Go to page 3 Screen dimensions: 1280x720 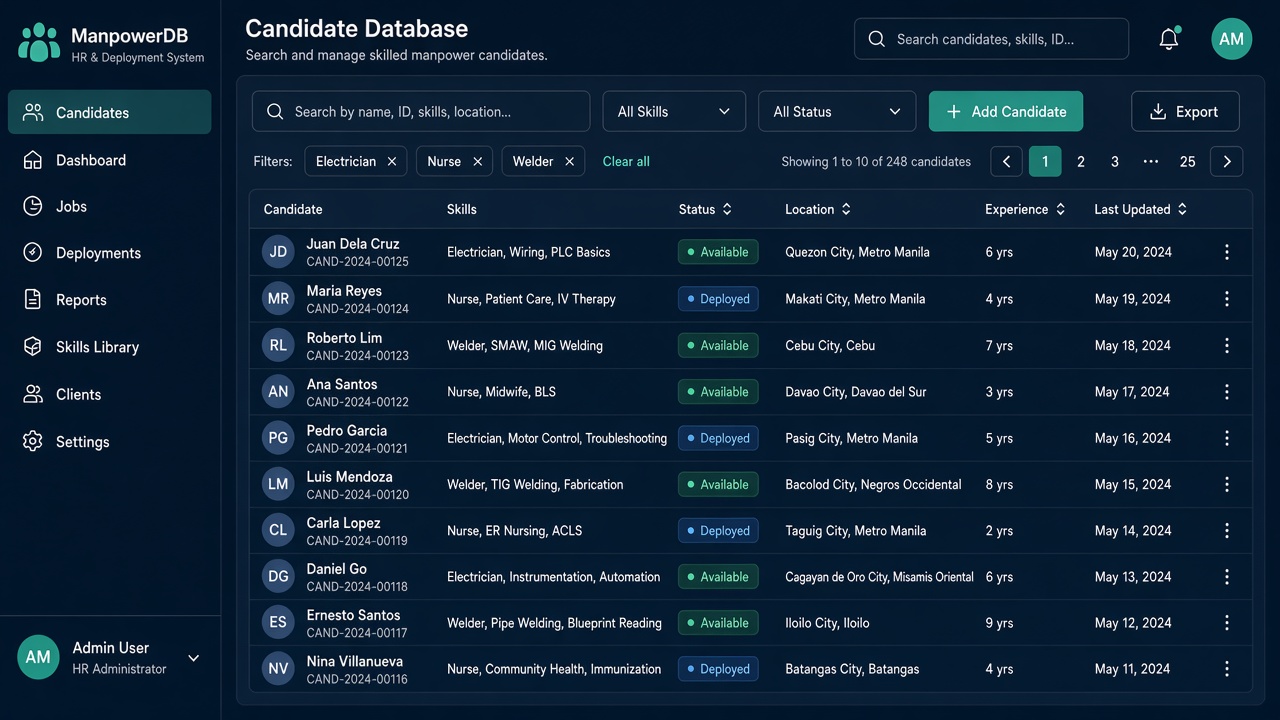click(1115, 161)
